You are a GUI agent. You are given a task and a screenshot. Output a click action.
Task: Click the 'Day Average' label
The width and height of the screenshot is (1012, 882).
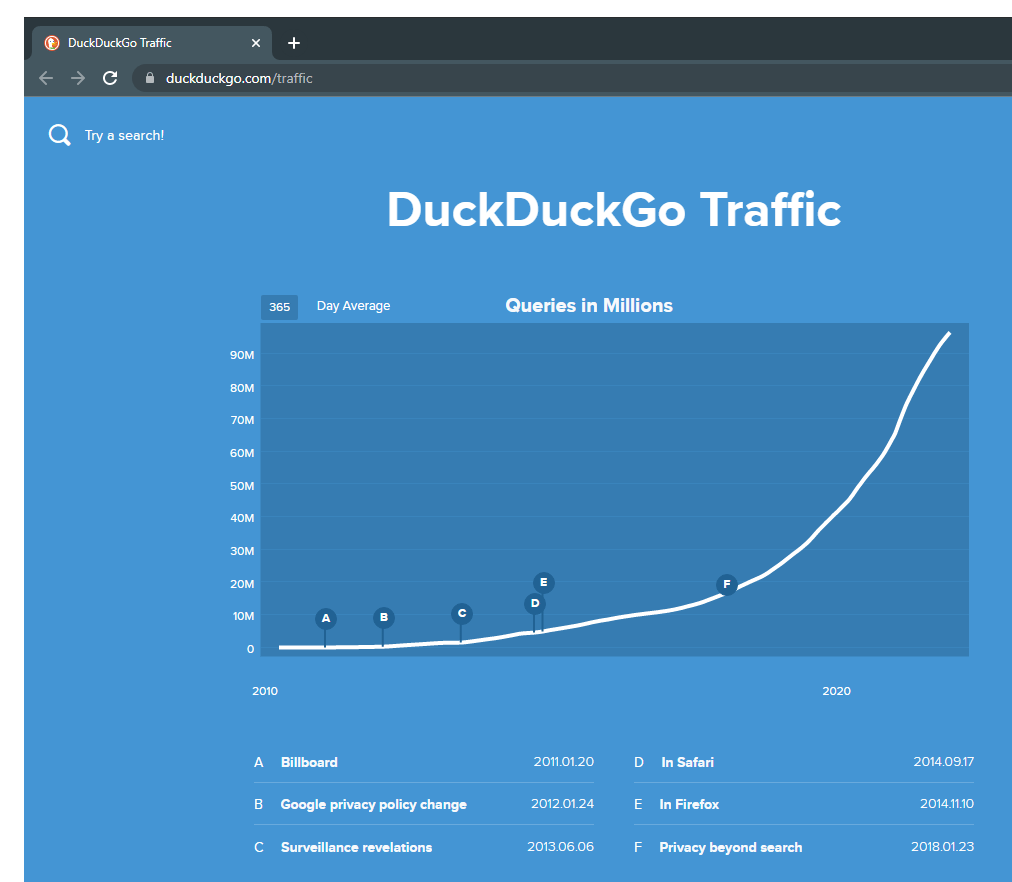353,306
